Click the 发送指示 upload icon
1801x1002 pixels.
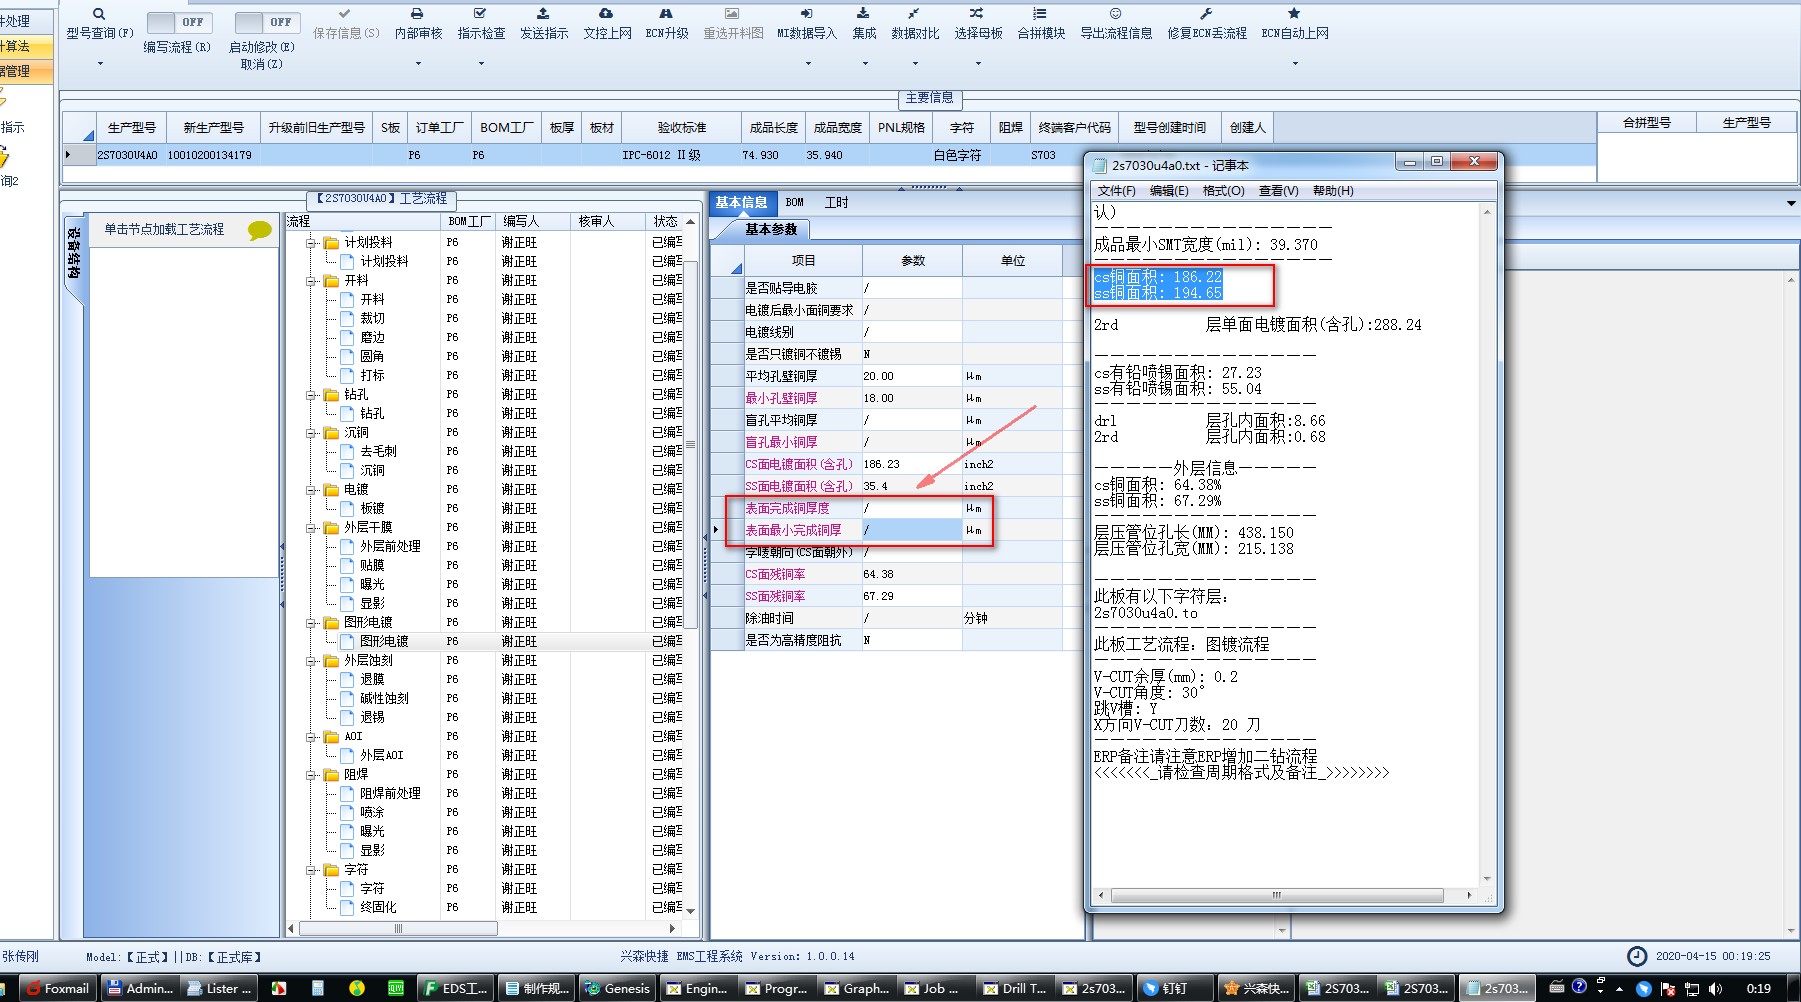click(x=543, y=14)
